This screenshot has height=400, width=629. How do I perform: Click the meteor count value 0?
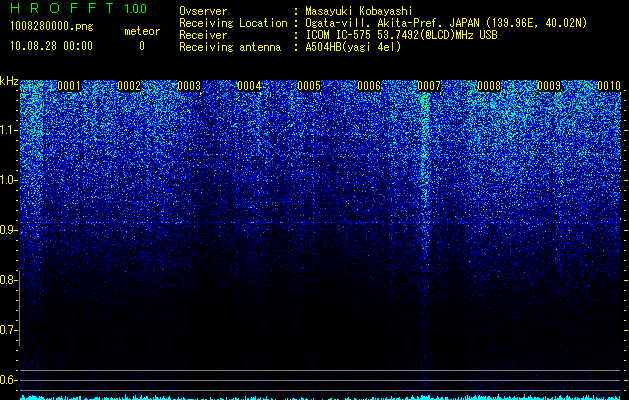(x=142, y=46)
